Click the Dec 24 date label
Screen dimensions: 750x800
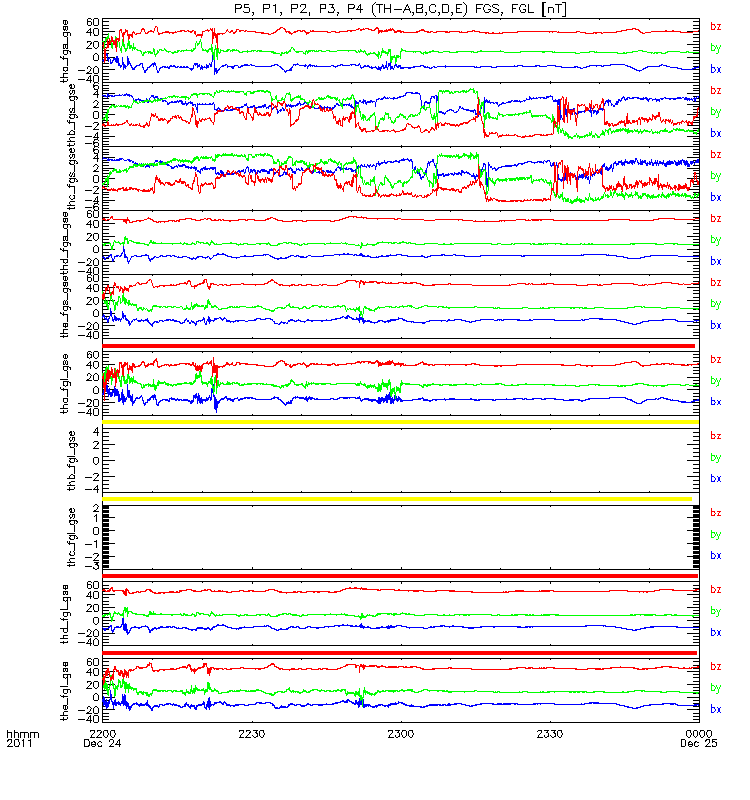[103, 744]
